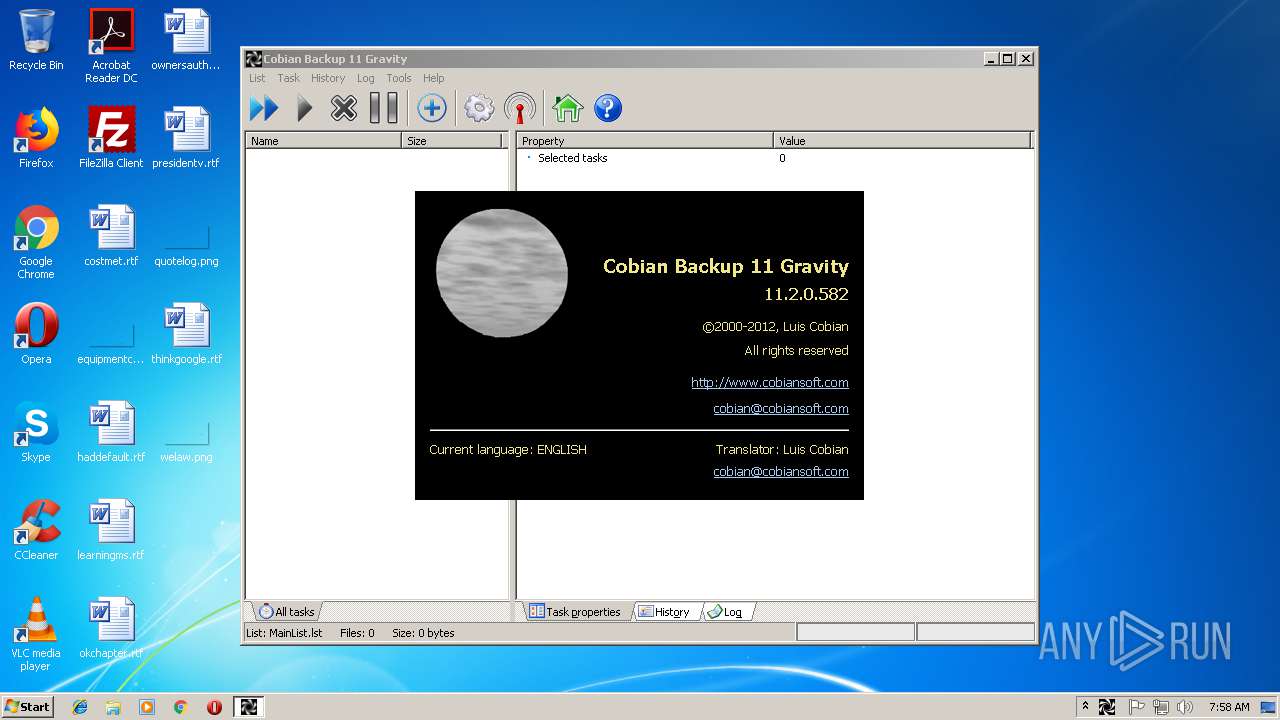1280x720 pixels.
Task: Click the Files: 0 status entry
Action: click(357, 633)
